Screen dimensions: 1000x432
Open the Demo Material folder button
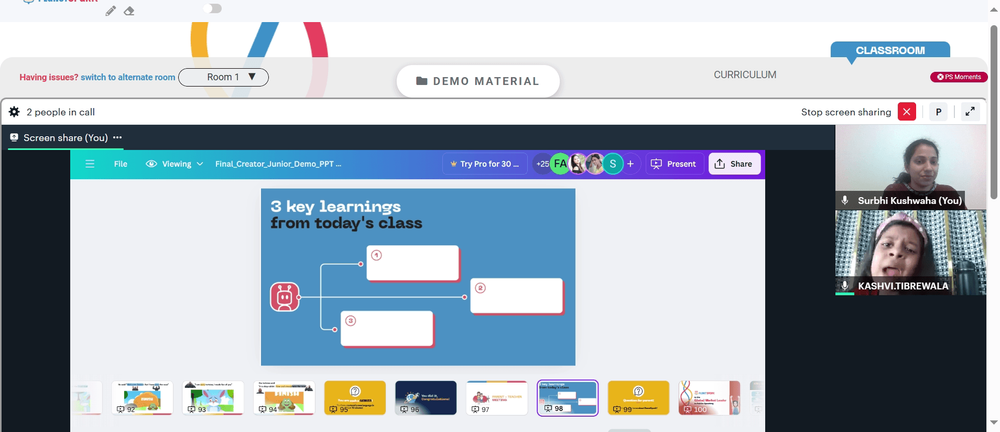[x=478, y=81]
